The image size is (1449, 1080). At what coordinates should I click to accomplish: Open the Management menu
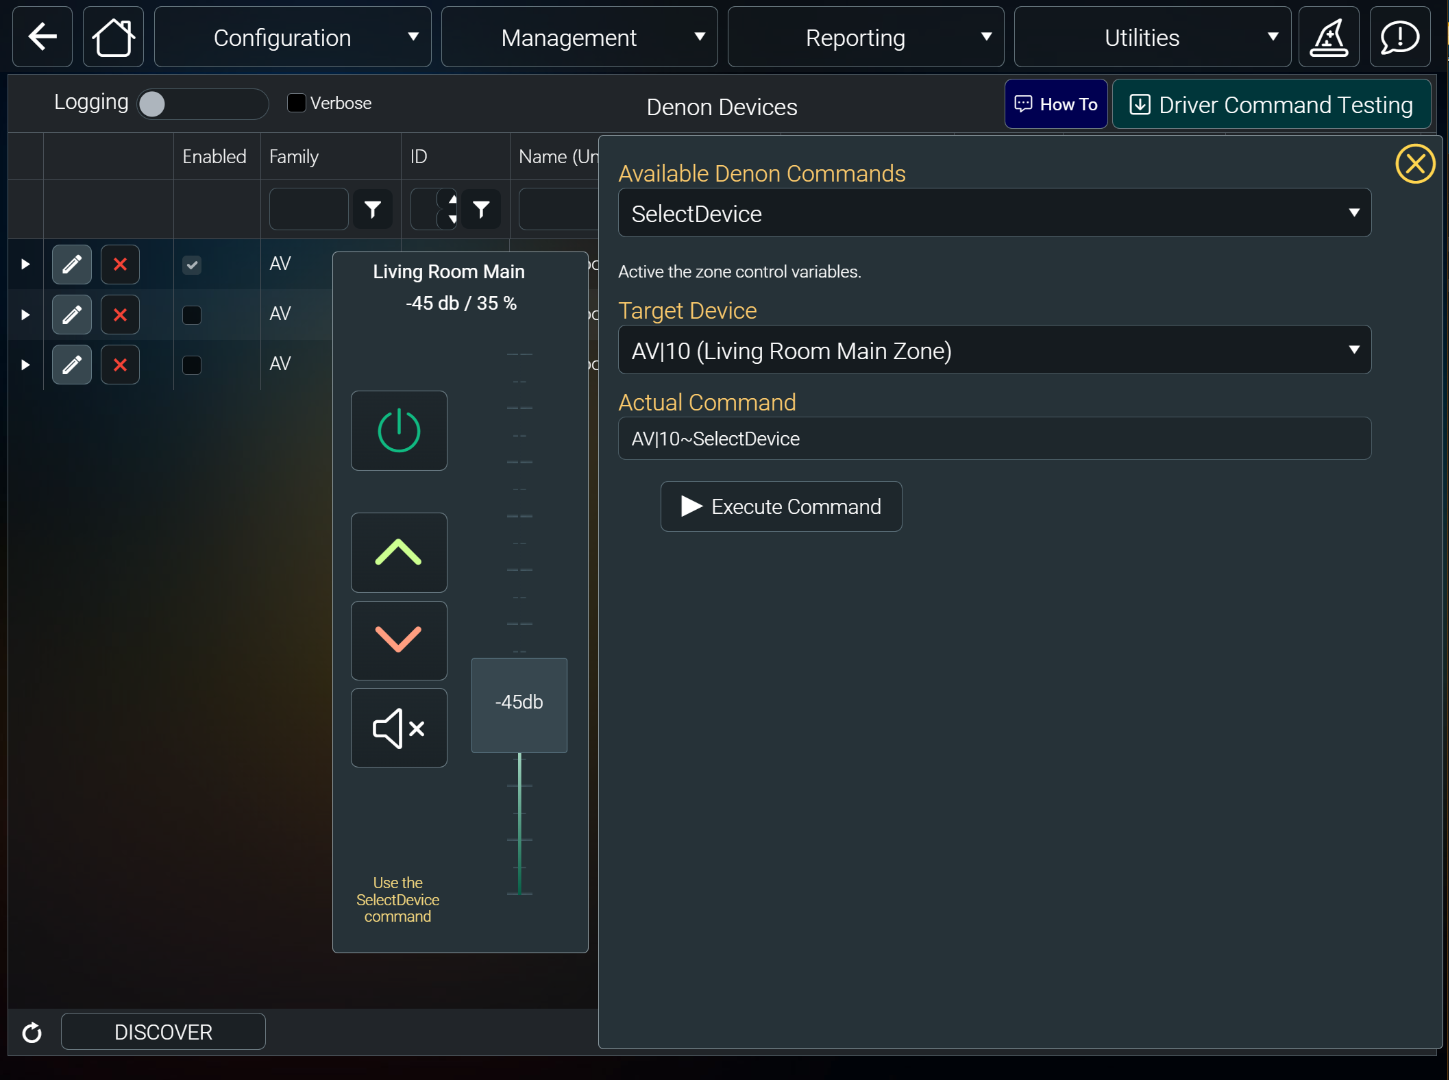coord(579,37)
